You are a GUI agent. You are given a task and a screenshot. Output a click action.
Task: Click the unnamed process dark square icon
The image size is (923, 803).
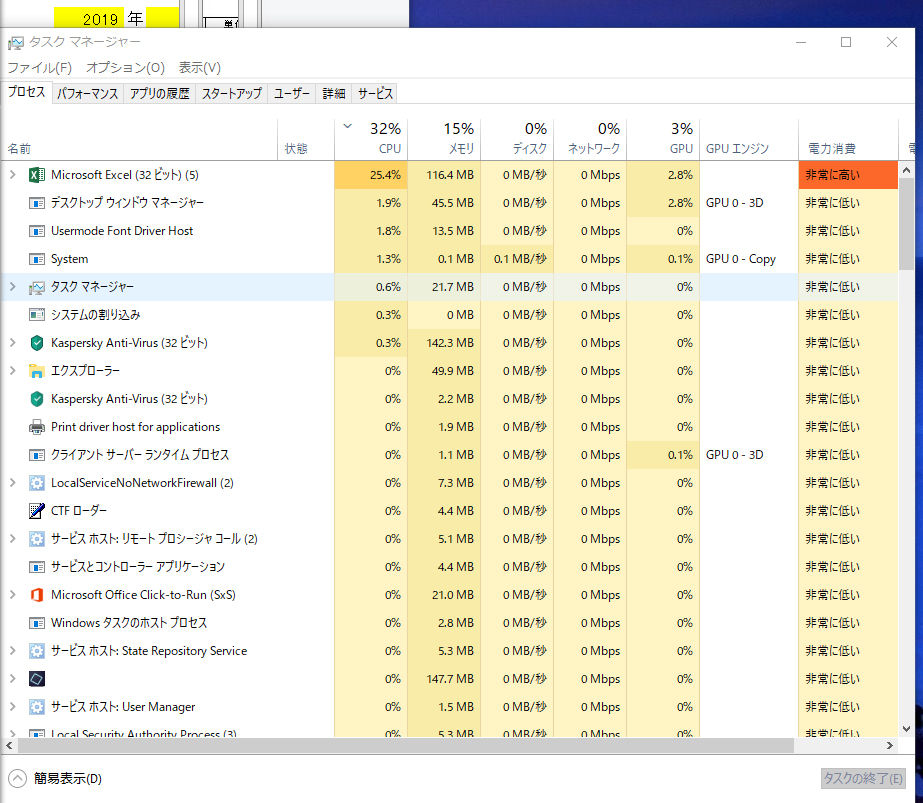(x=36, y=679)
